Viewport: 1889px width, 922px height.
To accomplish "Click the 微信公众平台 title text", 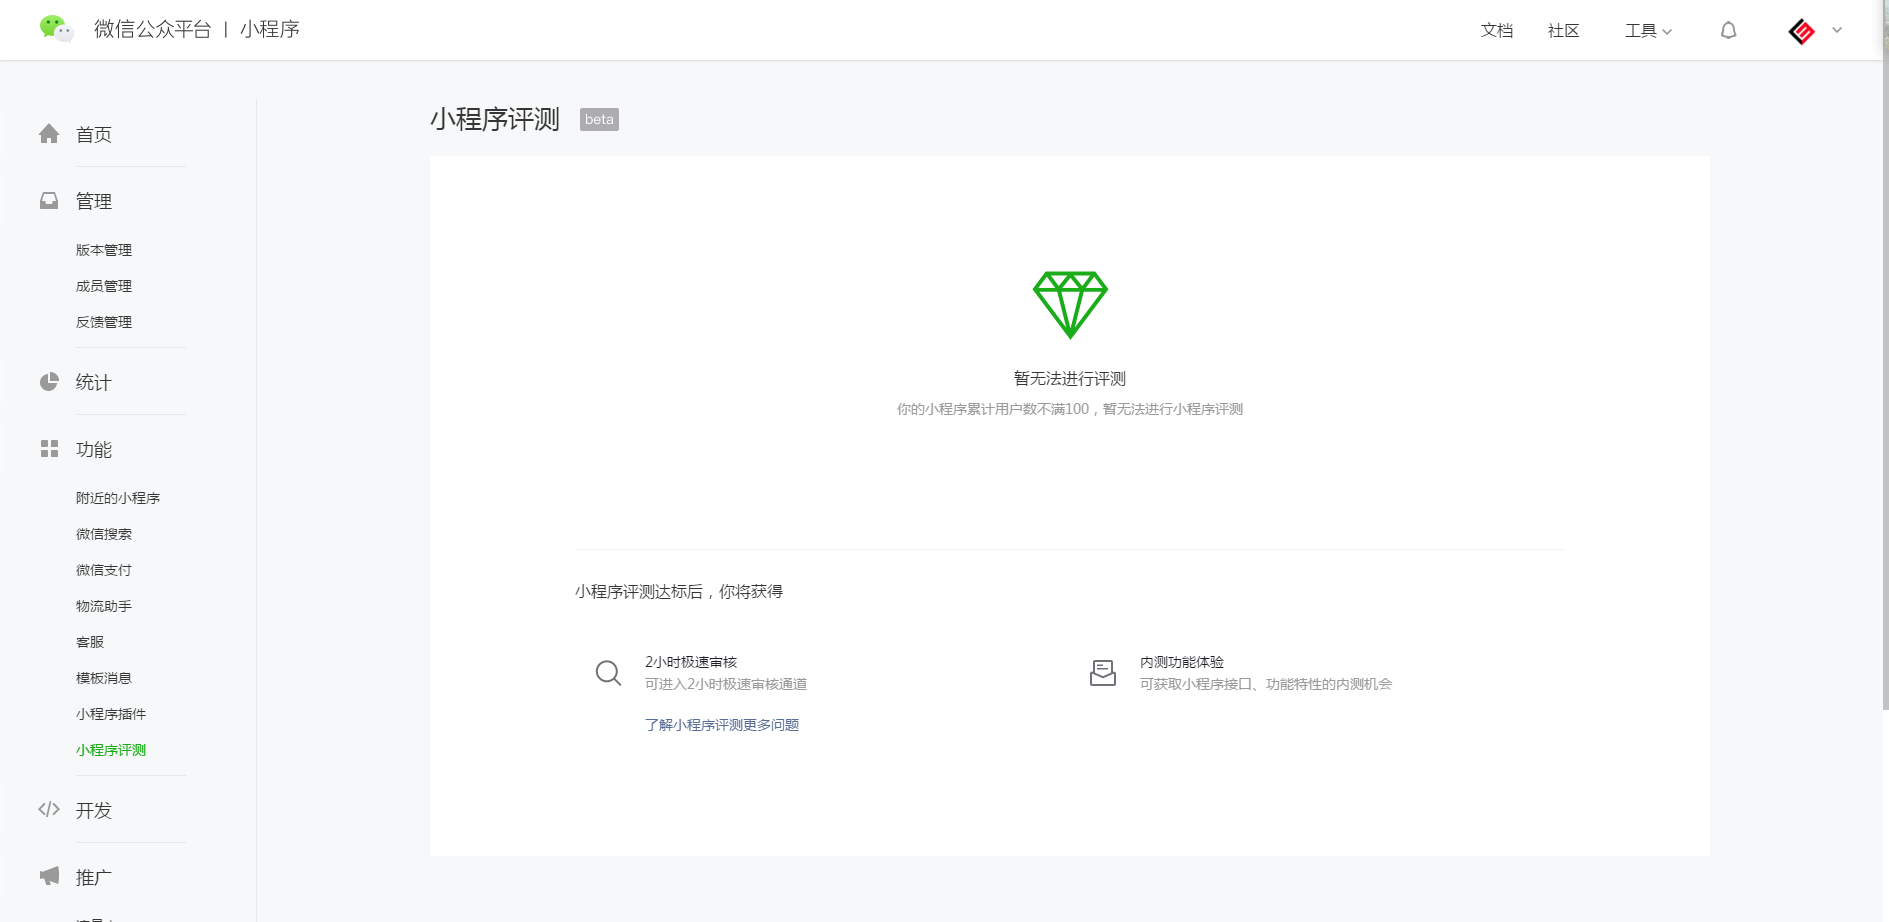I will [x=153, y=29].
